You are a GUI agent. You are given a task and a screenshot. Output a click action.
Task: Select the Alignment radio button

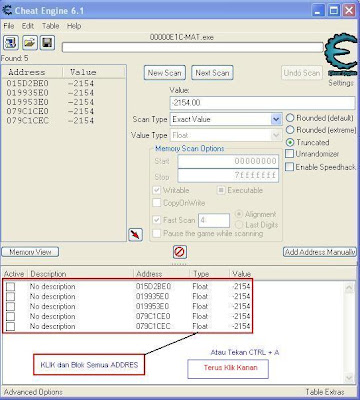pyautogui.click(x=239, y=214)
